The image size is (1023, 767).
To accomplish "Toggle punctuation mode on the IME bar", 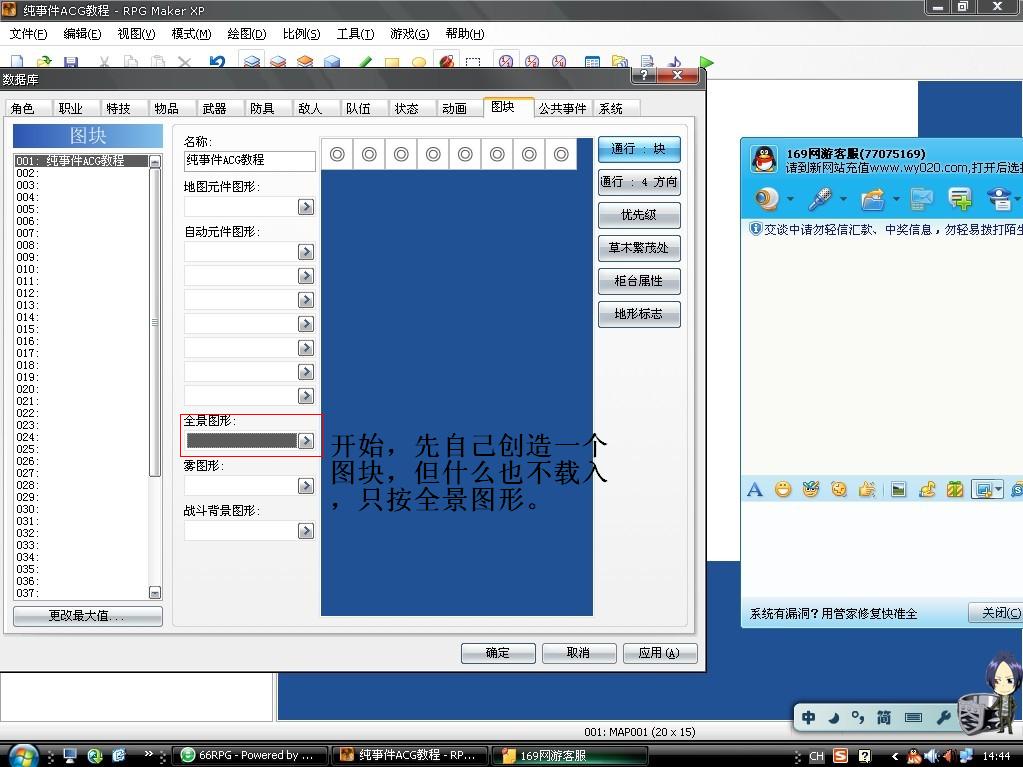I will pos(858,717).
